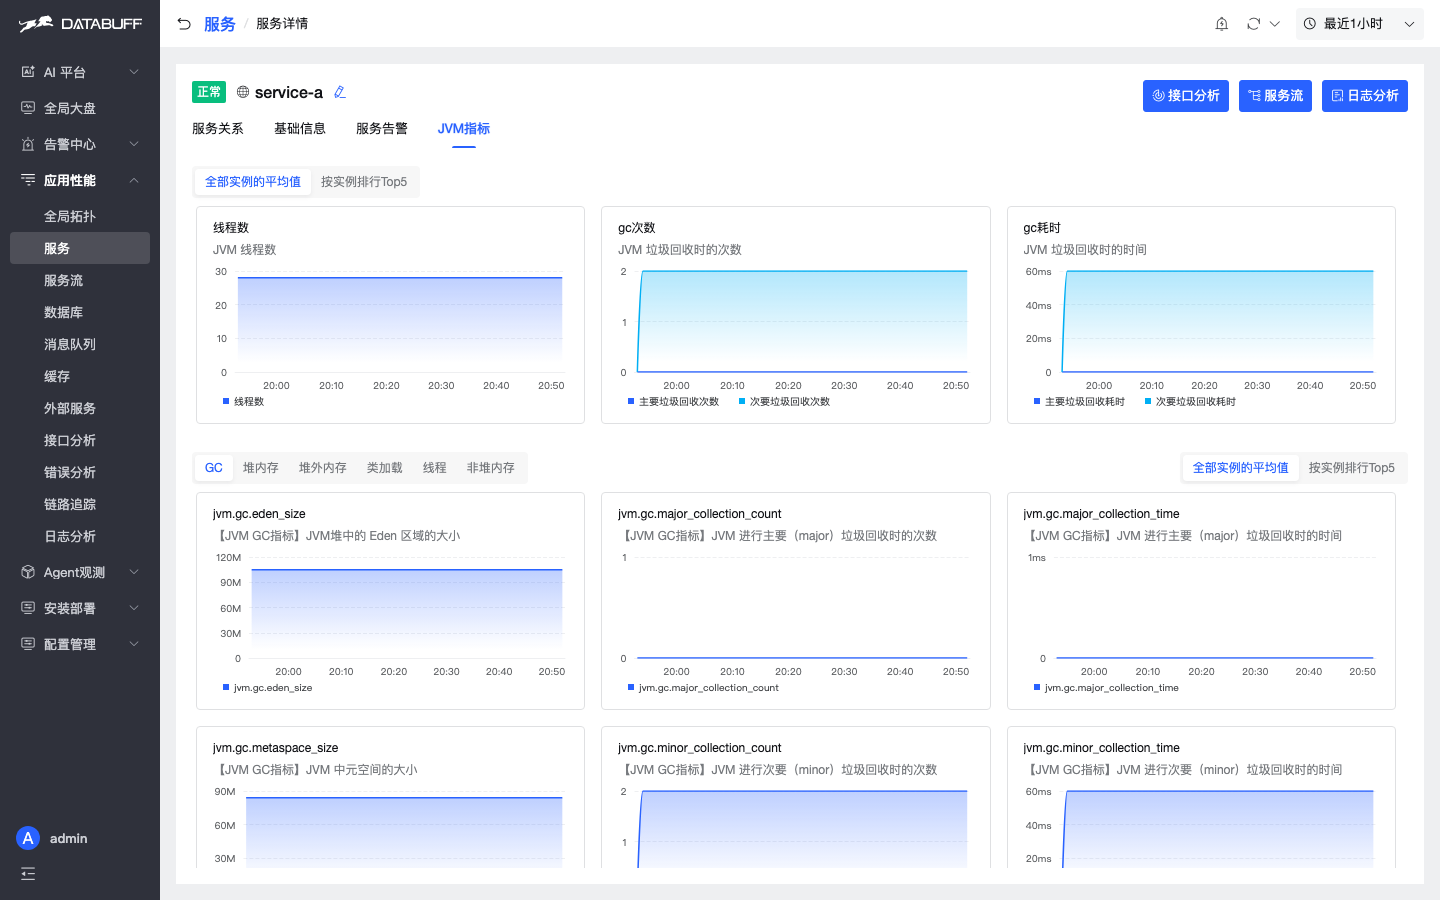Select lower 按实例排行Top5 toggle

[1352, 468]
